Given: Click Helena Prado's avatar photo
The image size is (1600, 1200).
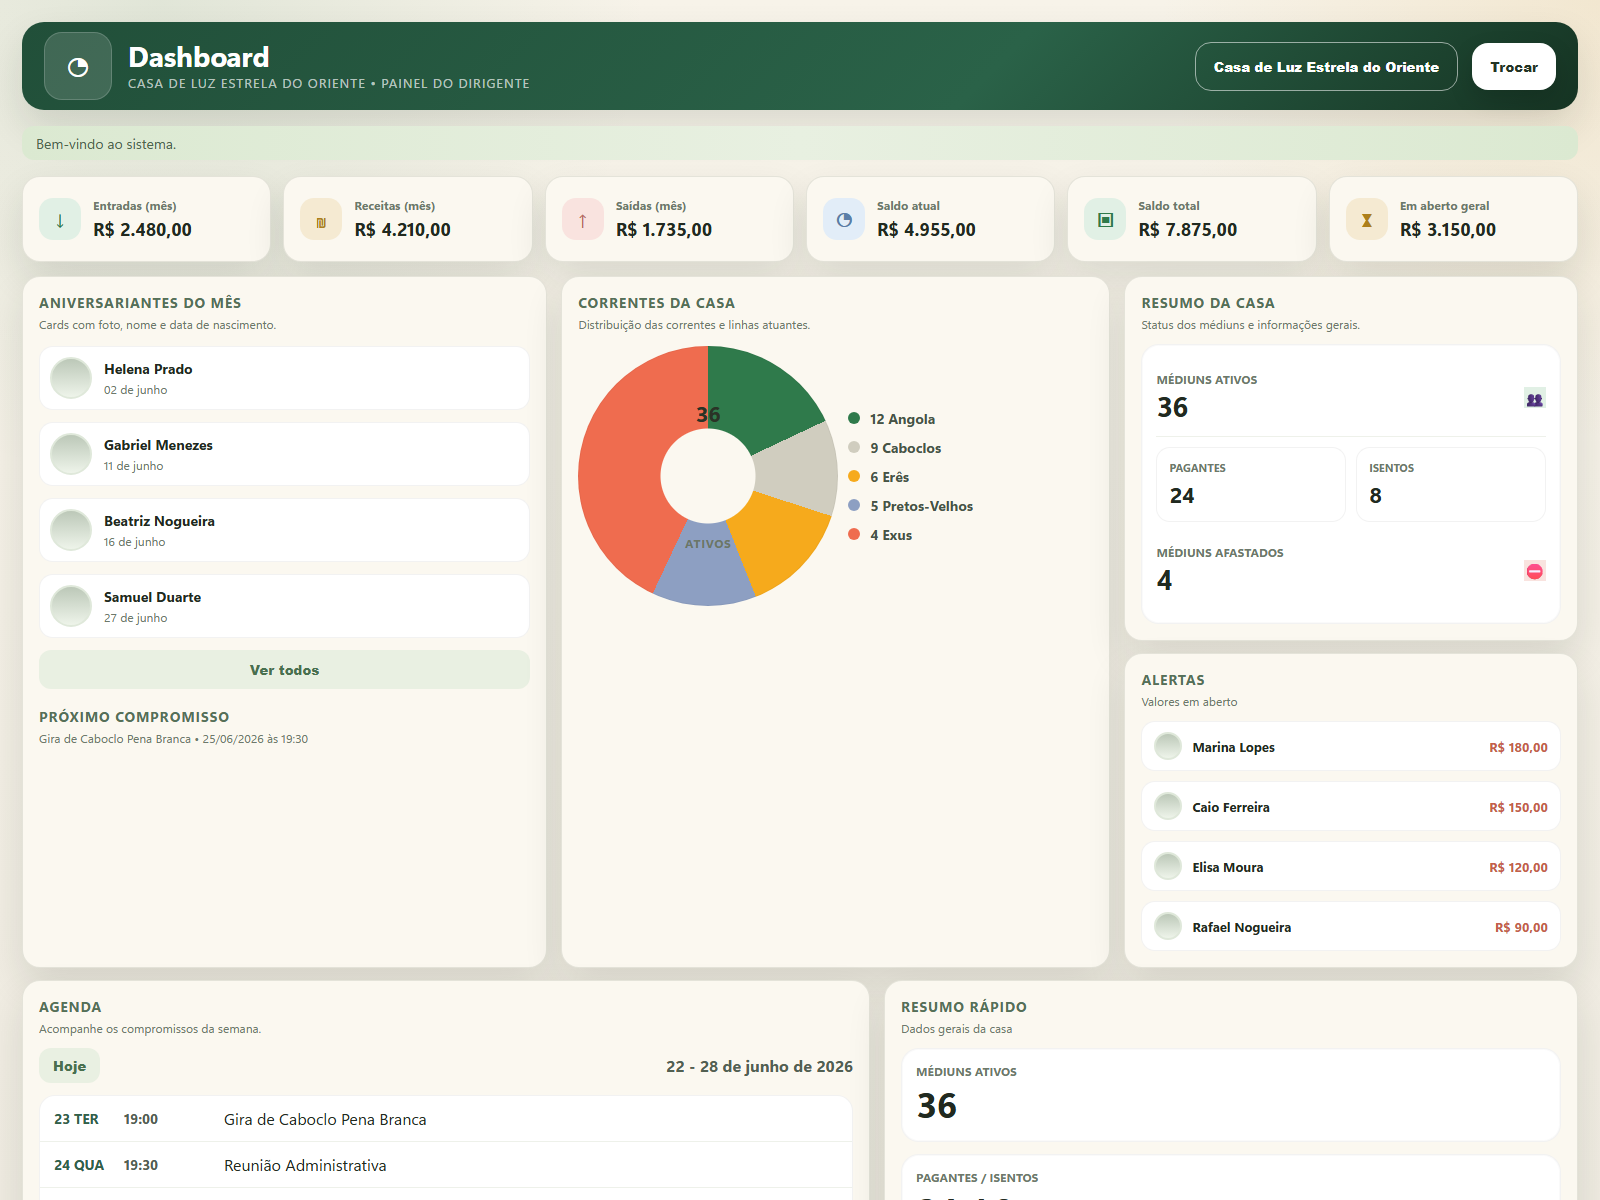Looking at the screenshot, I should 71,378.
